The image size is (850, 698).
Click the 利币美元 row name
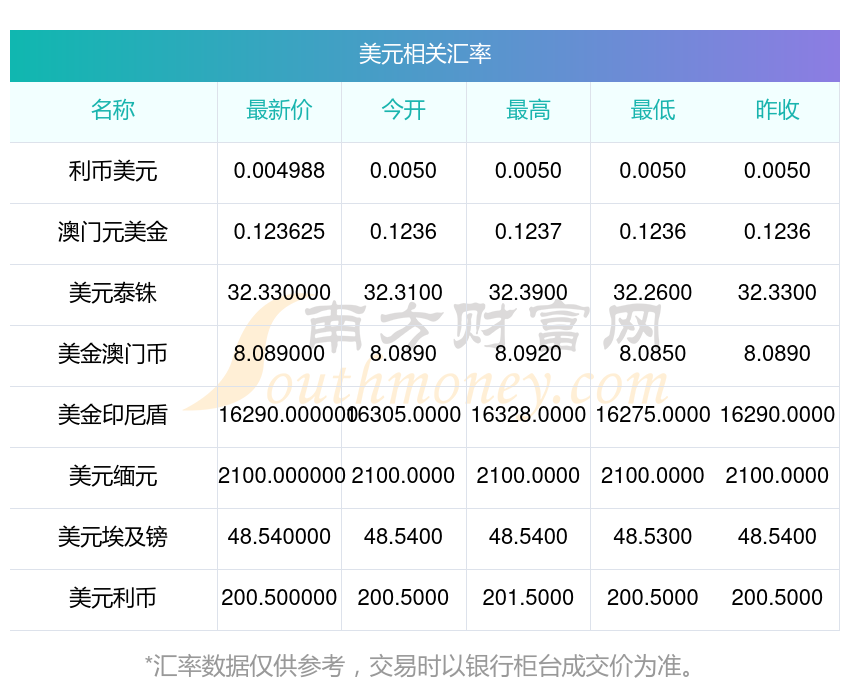(113, 171)
